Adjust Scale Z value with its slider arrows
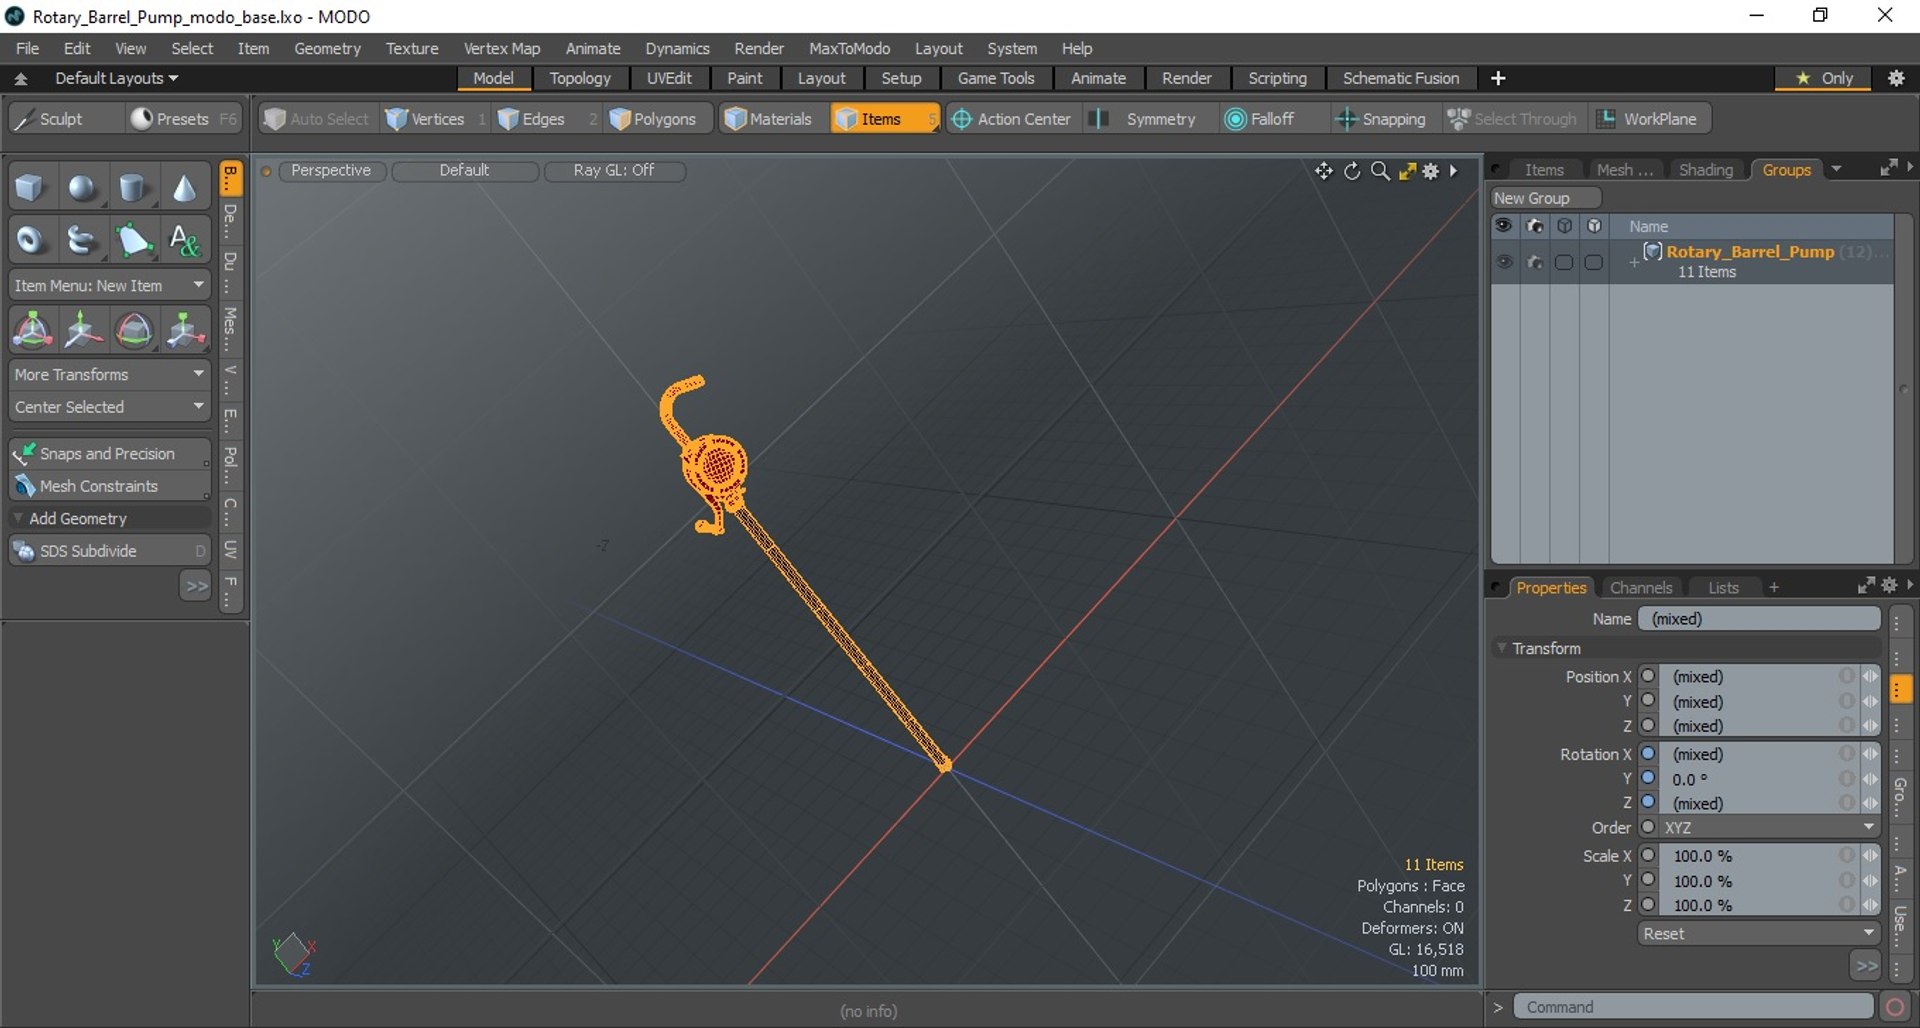The height and width of the screenshot is (1028, 1920). coord(1869,905)
